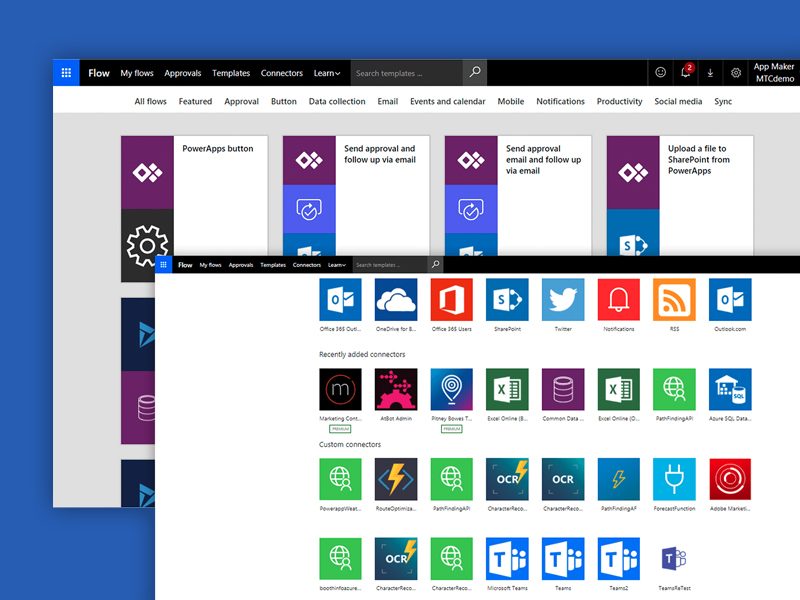This screenshot has height=600, width=800.
Task: Open the Outlook.com connector
Action: click(x=730, y=299)
